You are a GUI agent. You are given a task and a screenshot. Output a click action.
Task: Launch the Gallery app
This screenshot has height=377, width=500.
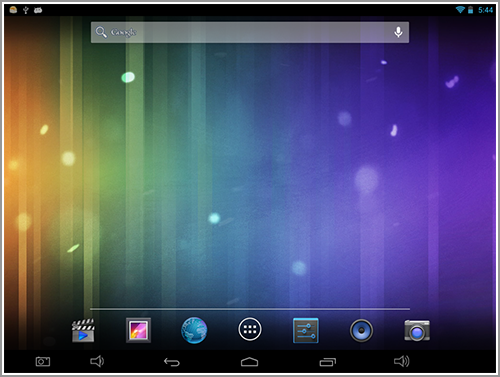point(138,330)
